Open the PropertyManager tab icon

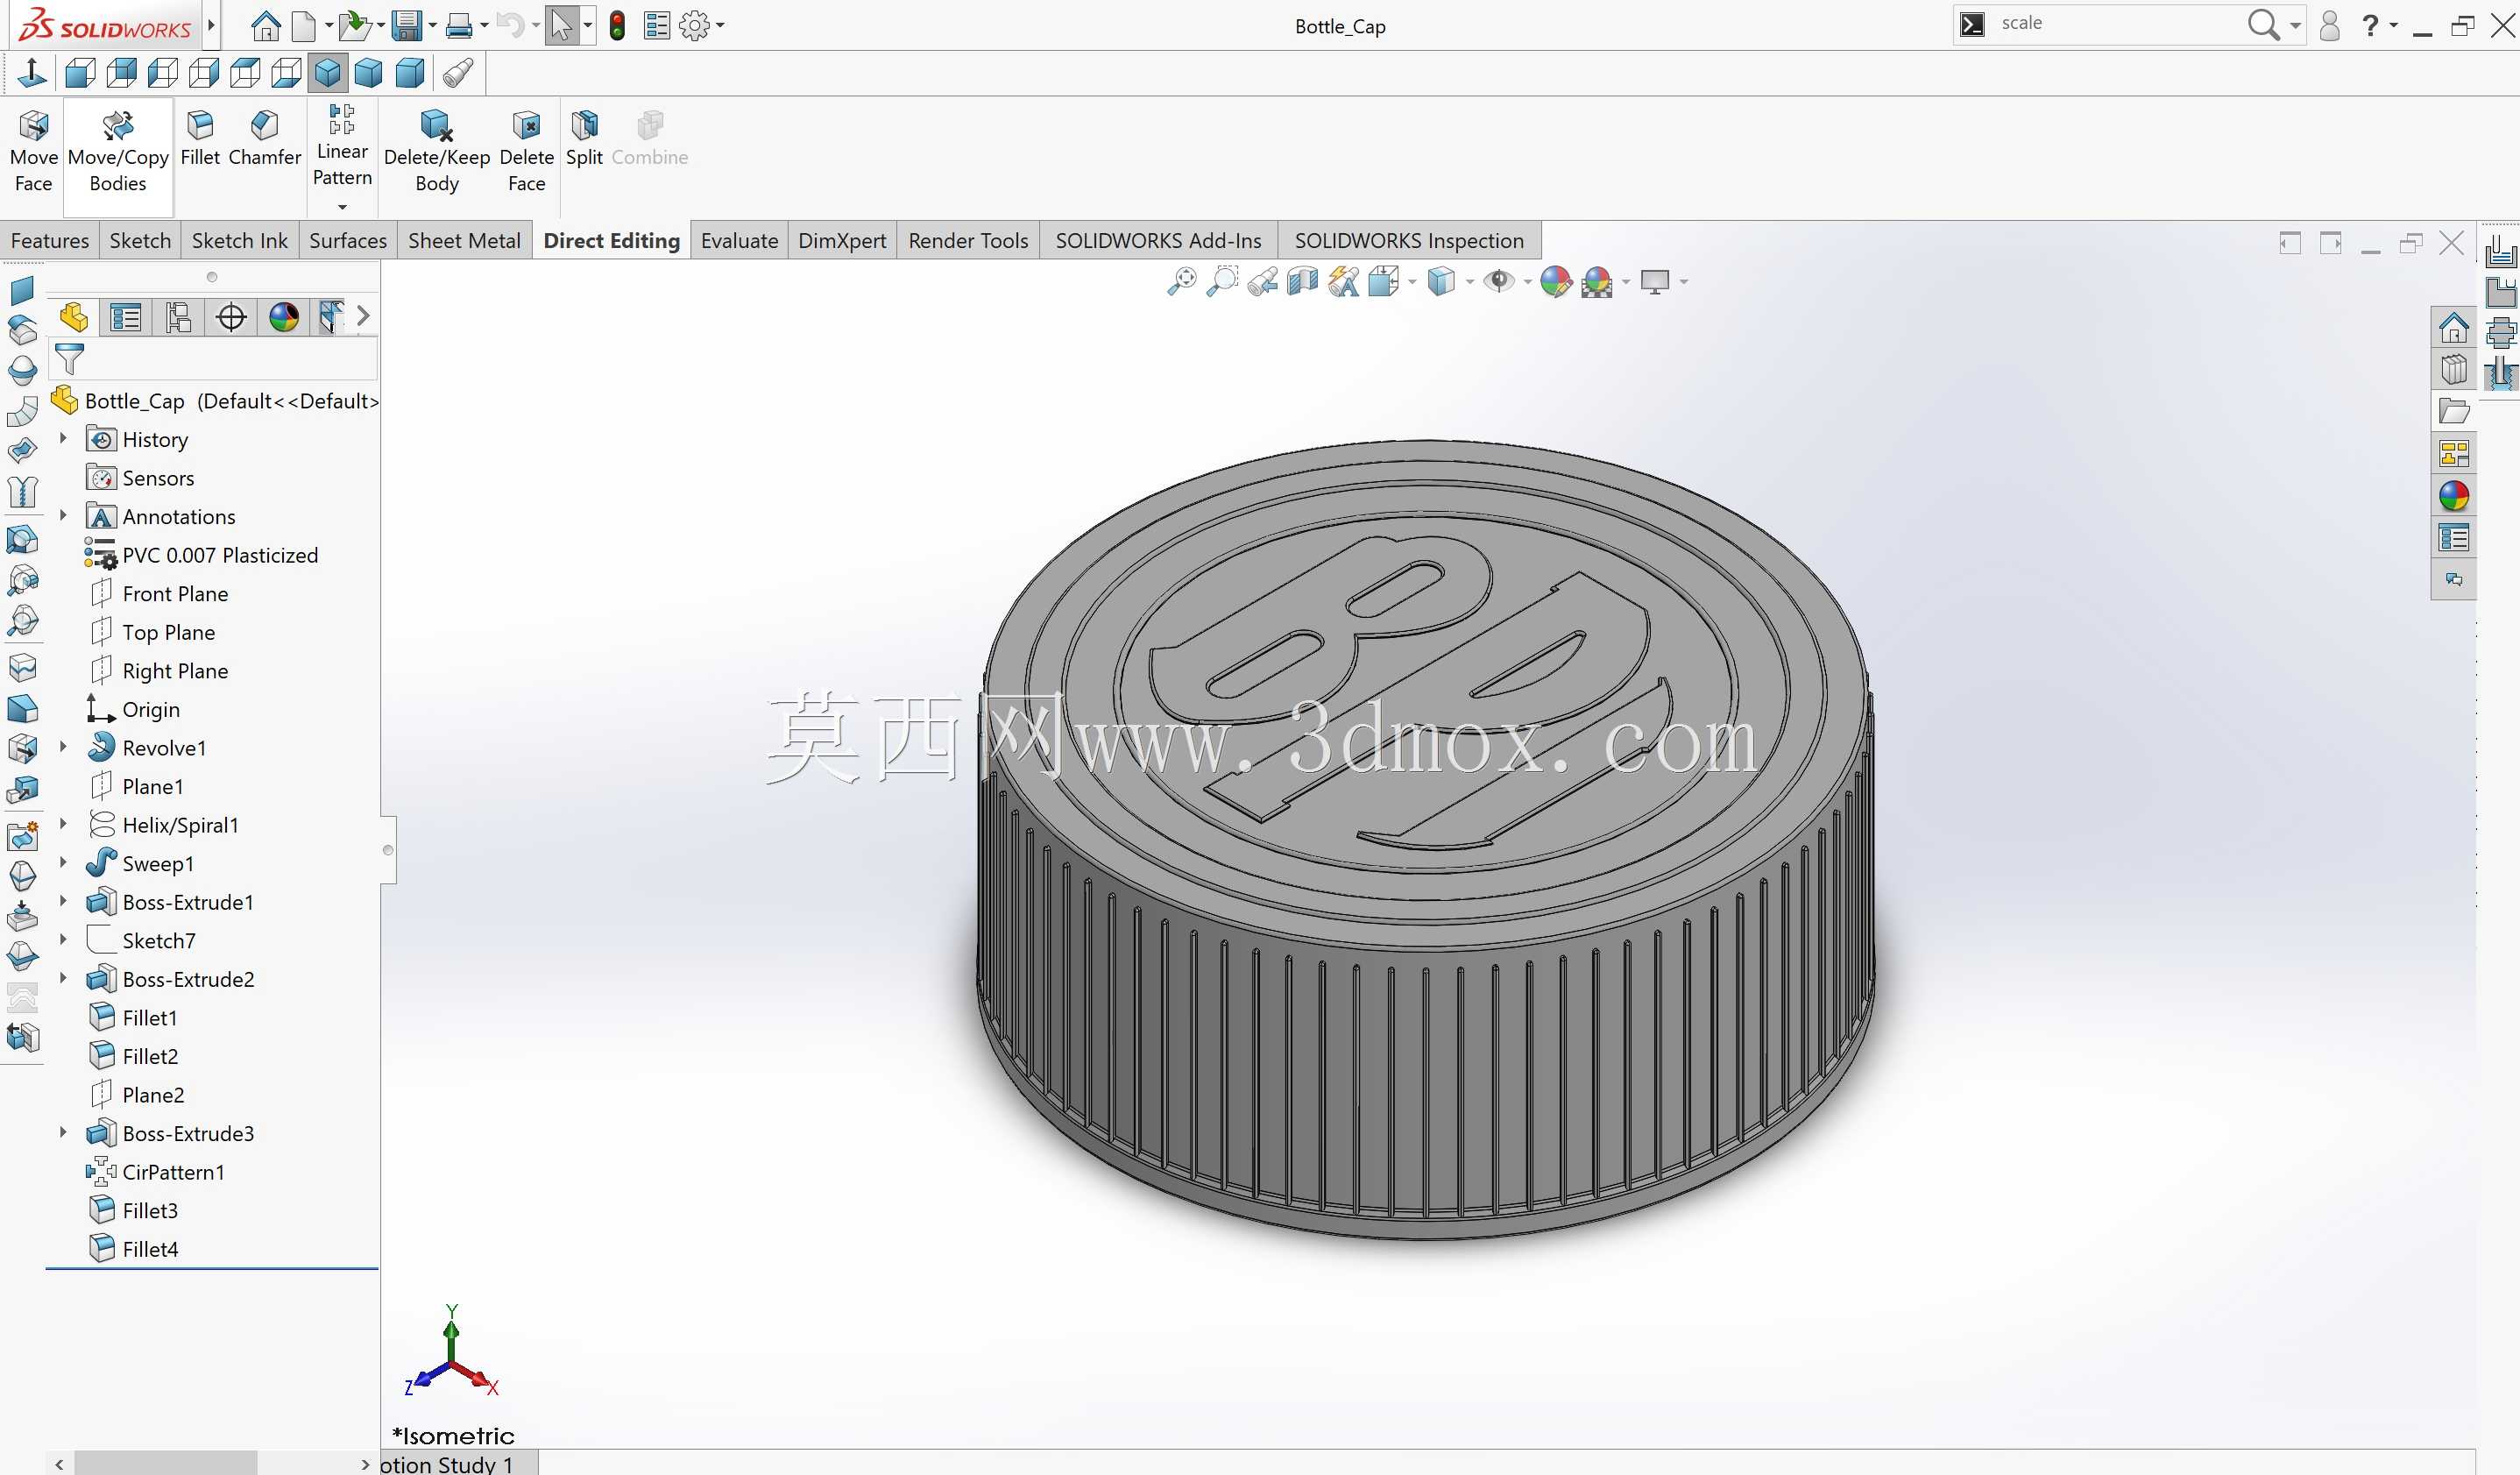pyautogui.click(x=126, y=317)
